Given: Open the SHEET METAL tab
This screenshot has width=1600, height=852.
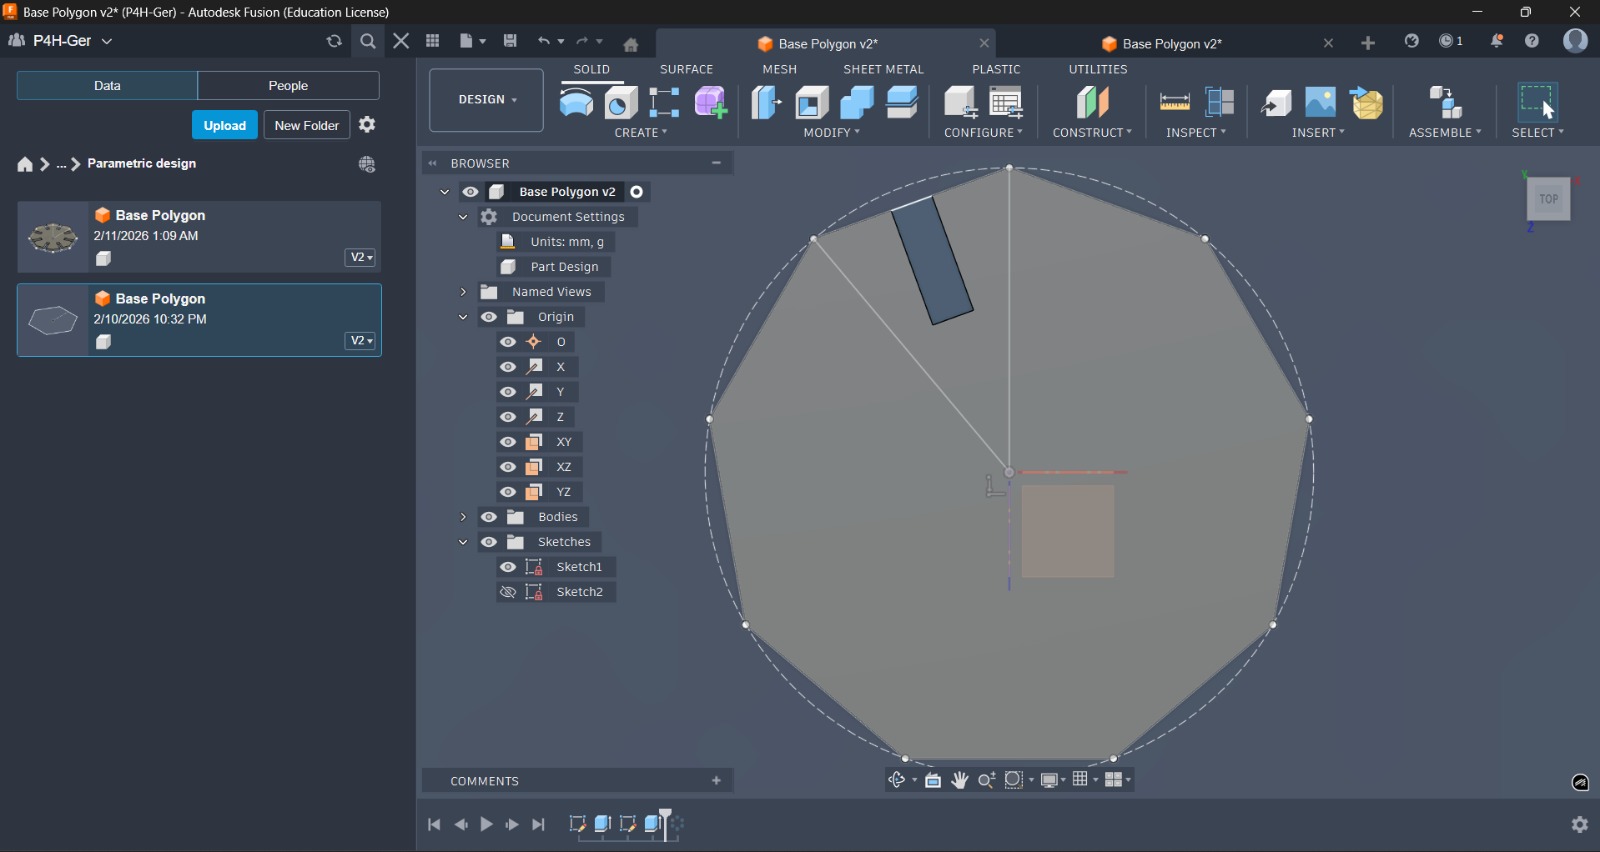Looking at the screenshot, I should (884, 70).
